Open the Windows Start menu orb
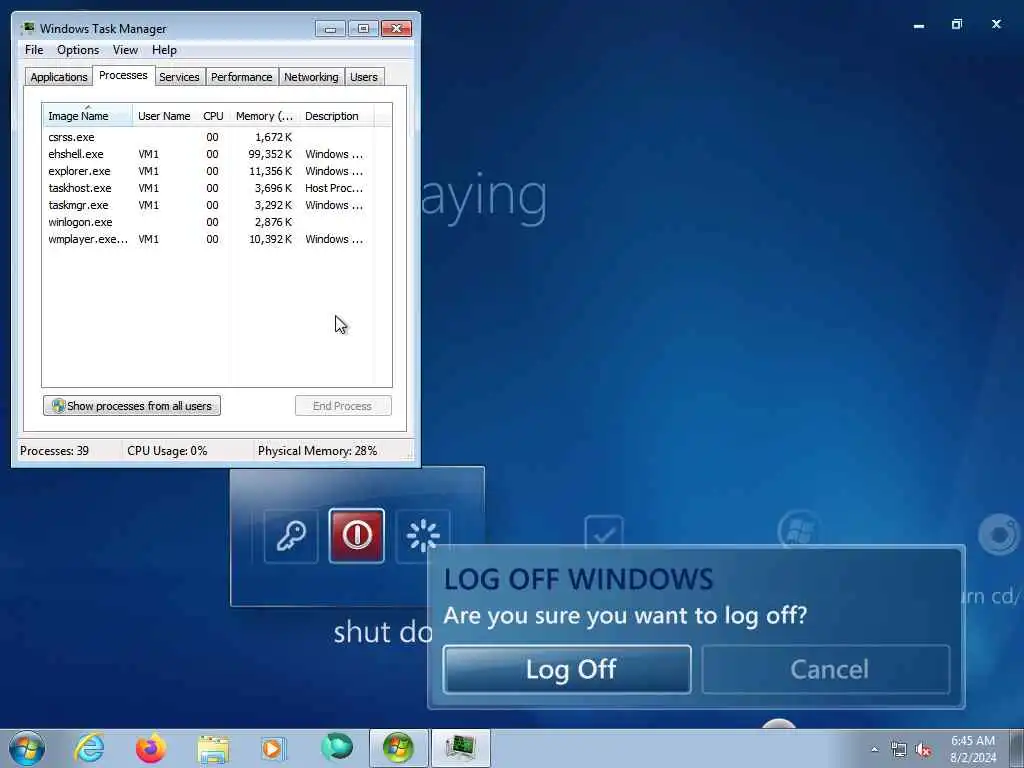The height and width of the screenshot is (768, 1024). coord(27,748)
